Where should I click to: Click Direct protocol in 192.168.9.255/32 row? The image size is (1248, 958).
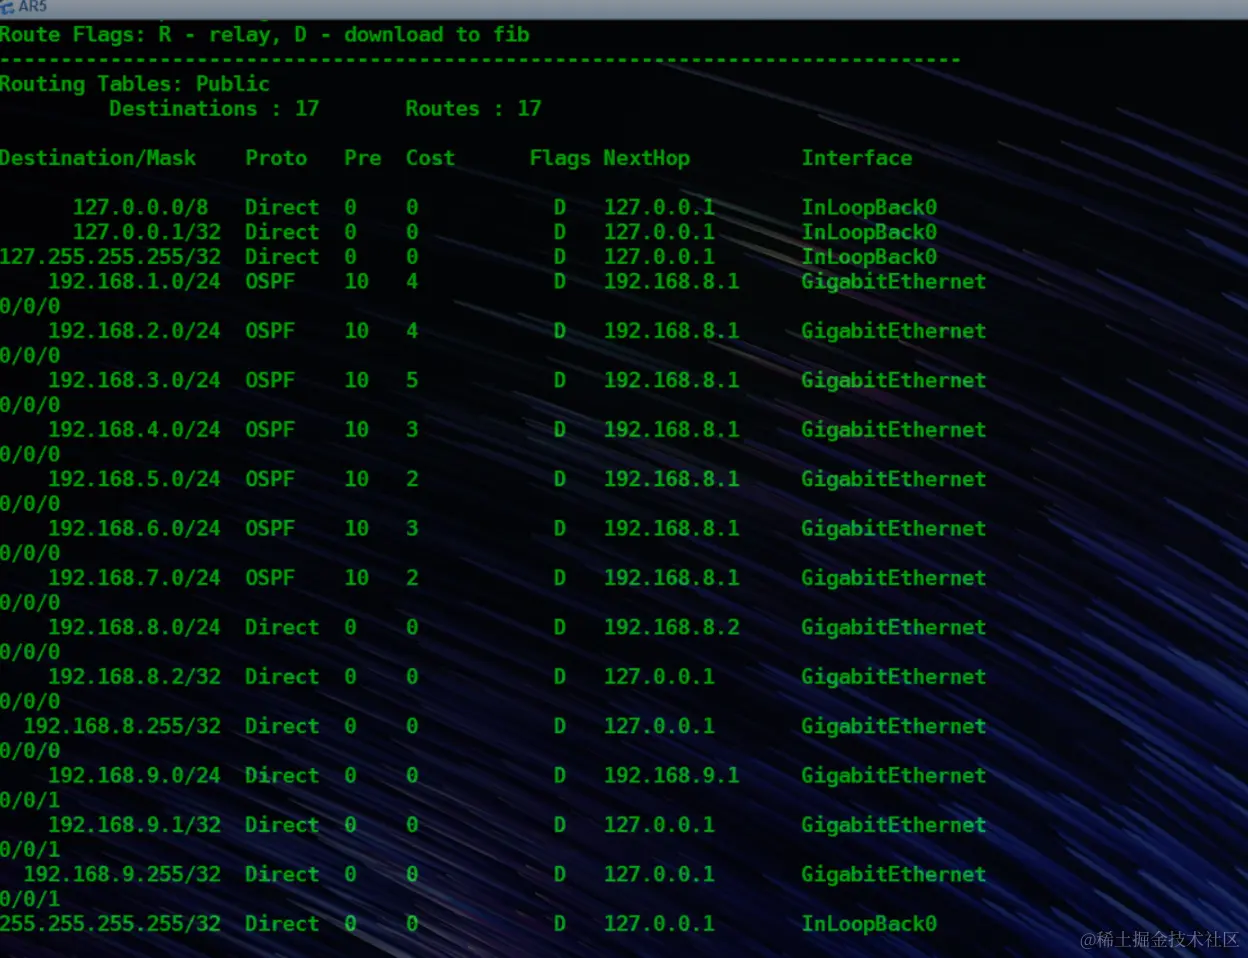coord(282,874)
